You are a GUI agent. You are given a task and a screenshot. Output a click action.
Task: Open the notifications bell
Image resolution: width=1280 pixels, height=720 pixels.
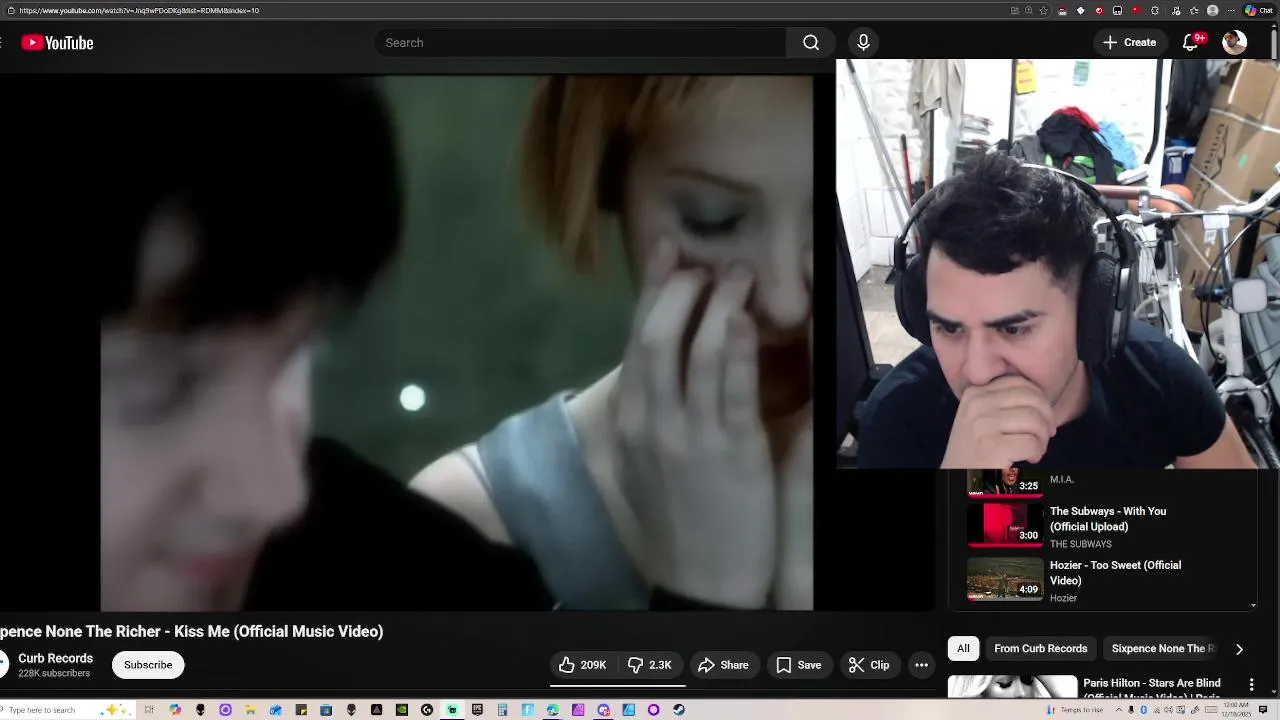(x=1190, y=42)
